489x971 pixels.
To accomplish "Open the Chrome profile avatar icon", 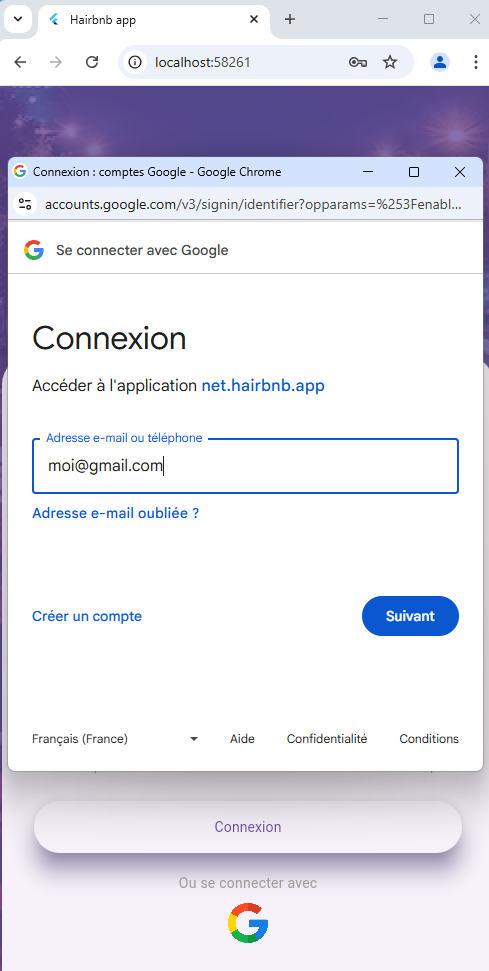I will coord(440,62).
